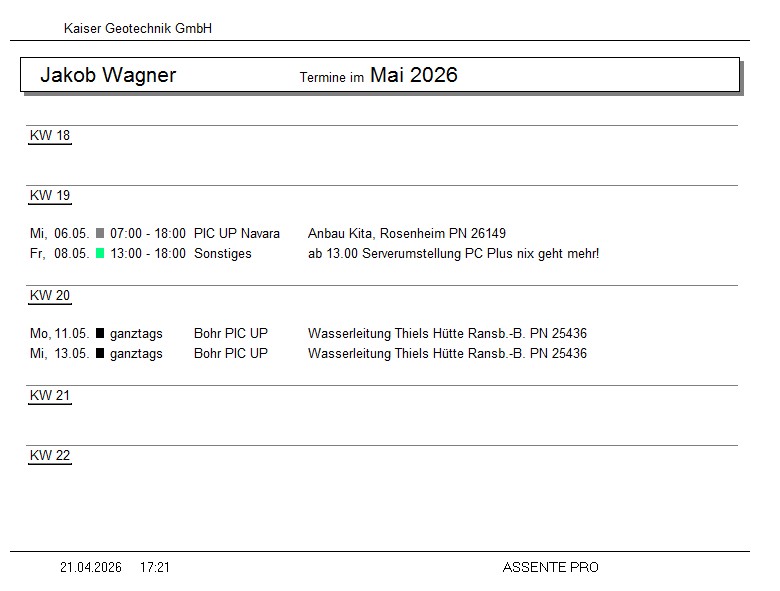
Task: Click the black color marker for Mi 13.05.
Action: pos(100,354)
